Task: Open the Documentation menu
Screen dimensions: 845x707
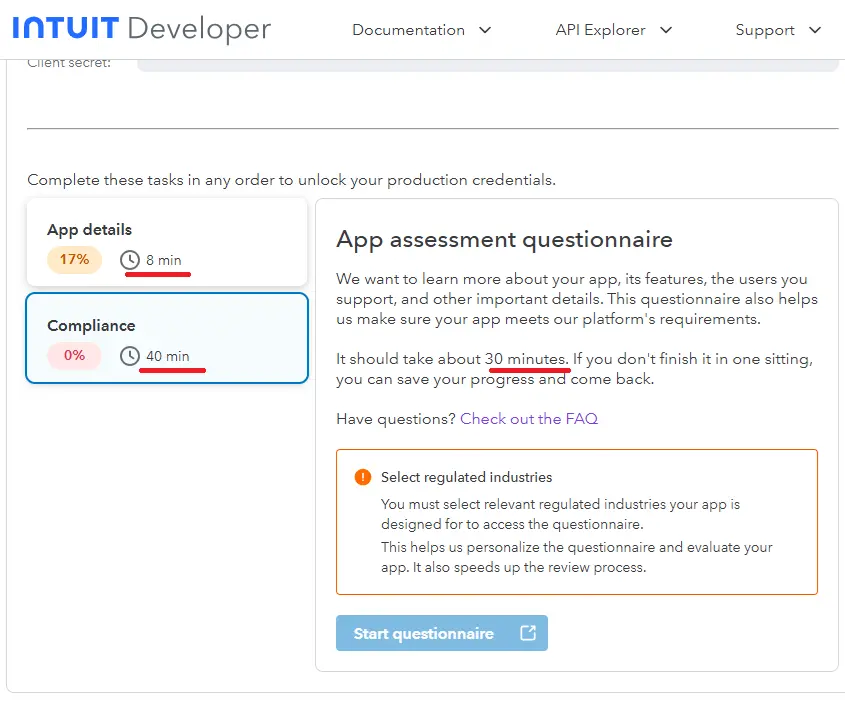Action: coord(408,30)
